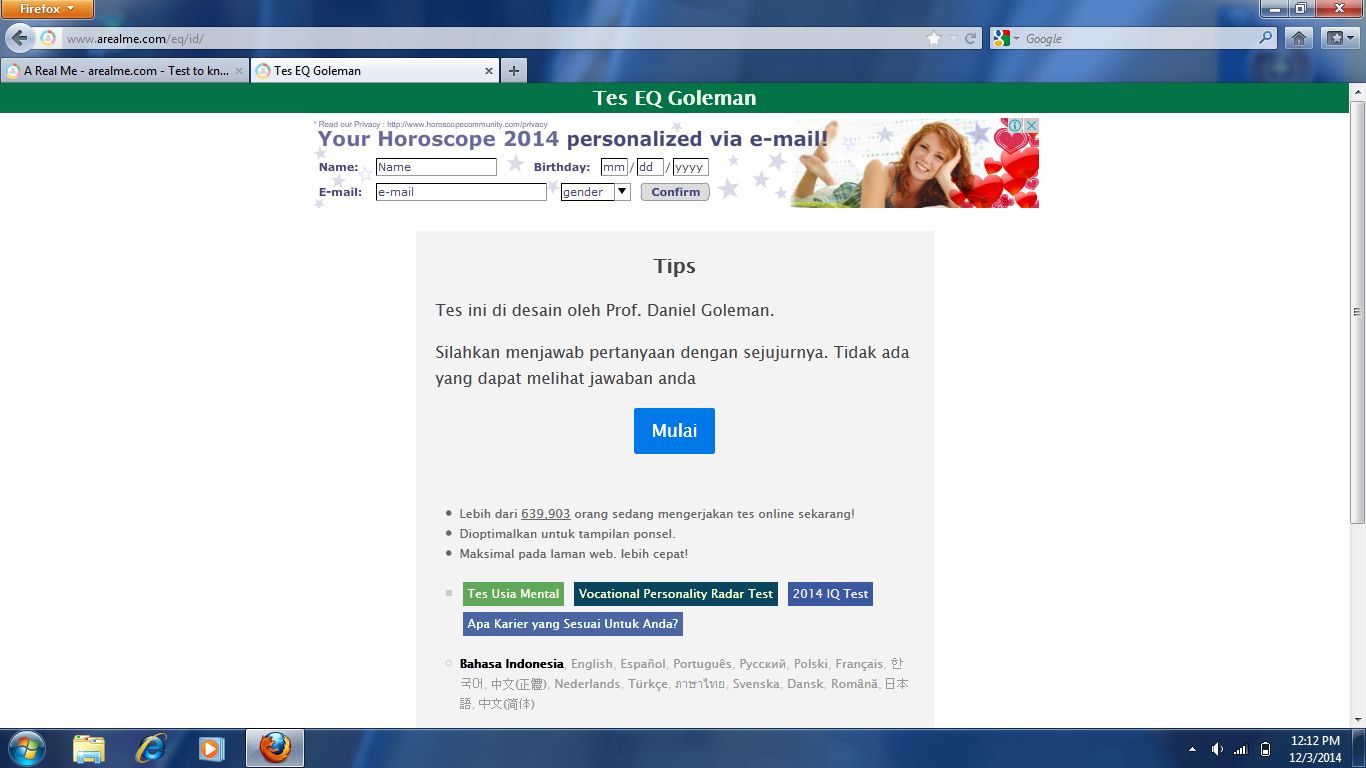The image size is (1366, 768).
Task: Open Windows Media Player taskbar icon
Action: point(212,748)
